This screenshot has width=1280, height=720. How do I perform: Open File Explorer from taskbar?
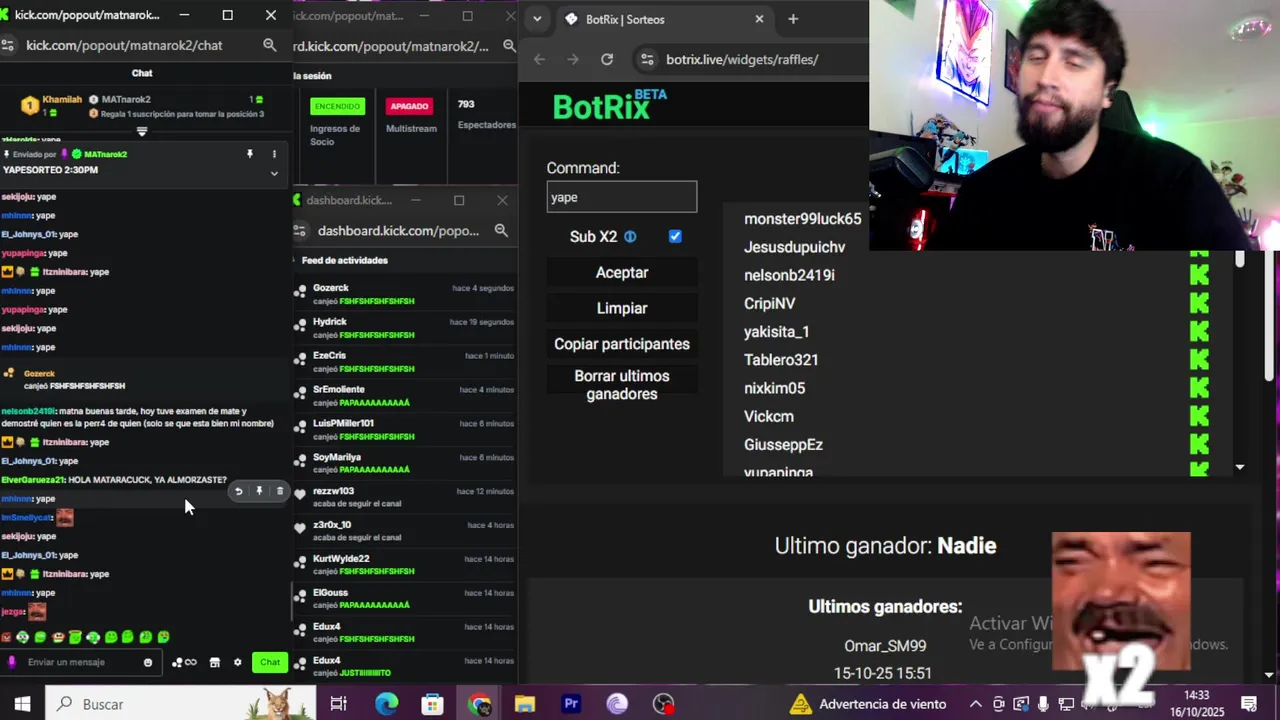(x=525, y=704)
